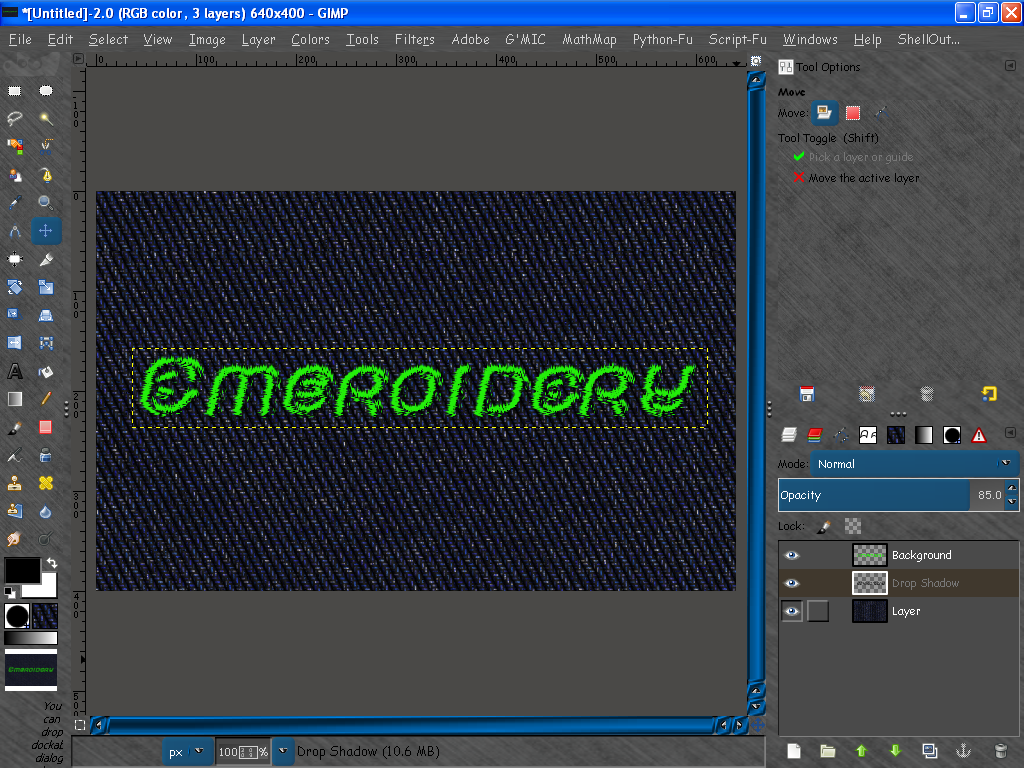Image resolution: width=1024 pixels, height=768 pixels.
Task: Delete layer using the trash icon
Action: (x=1000, y=750)
